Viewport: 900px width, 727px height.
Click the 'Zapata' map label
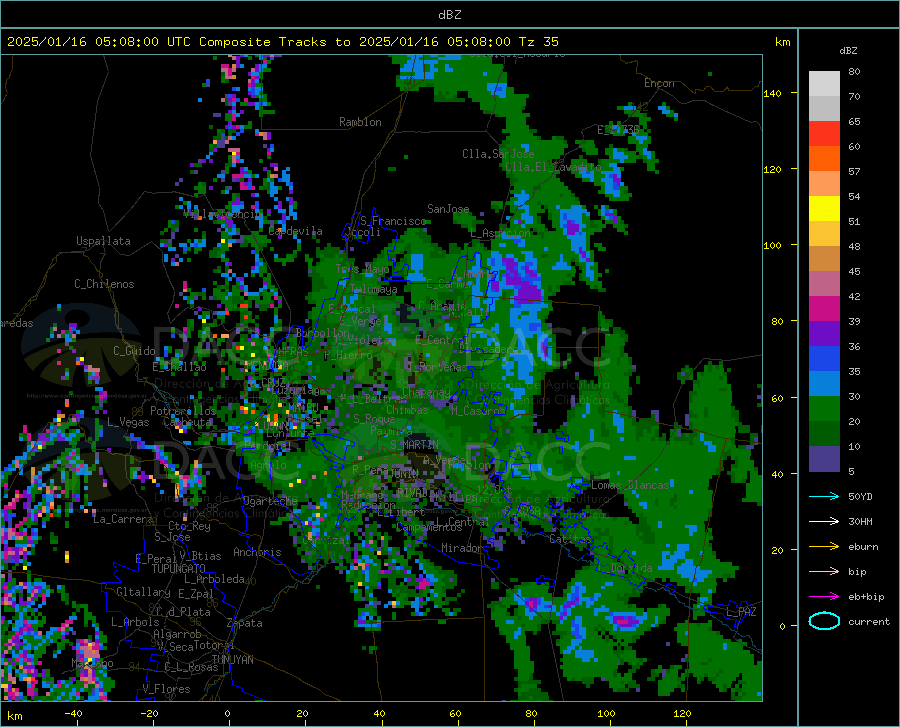[x=245, y=623]
